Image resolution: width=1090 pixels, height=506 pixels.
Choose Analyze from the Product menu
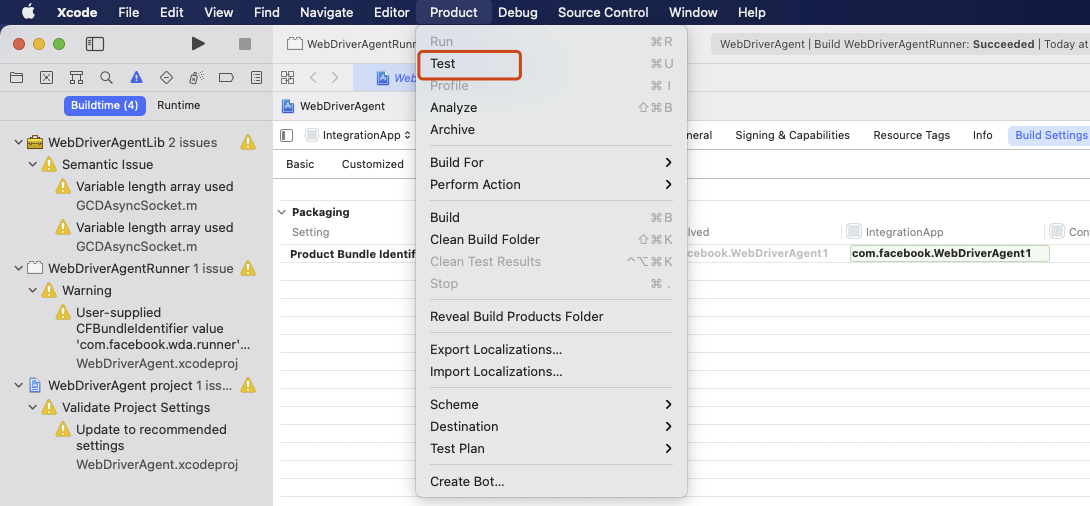pyautogui.click(x=551, y=108)
